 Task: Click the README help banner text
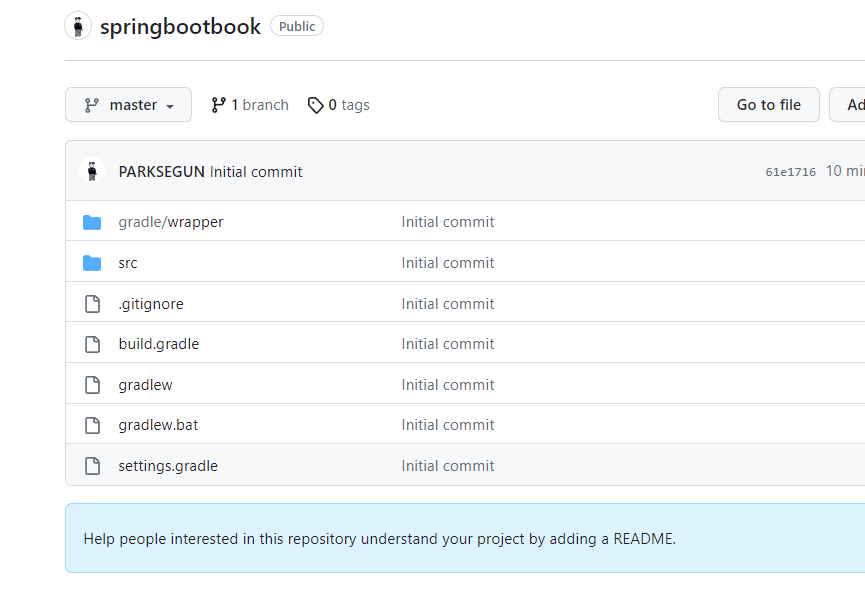click(x=380, y=539)
